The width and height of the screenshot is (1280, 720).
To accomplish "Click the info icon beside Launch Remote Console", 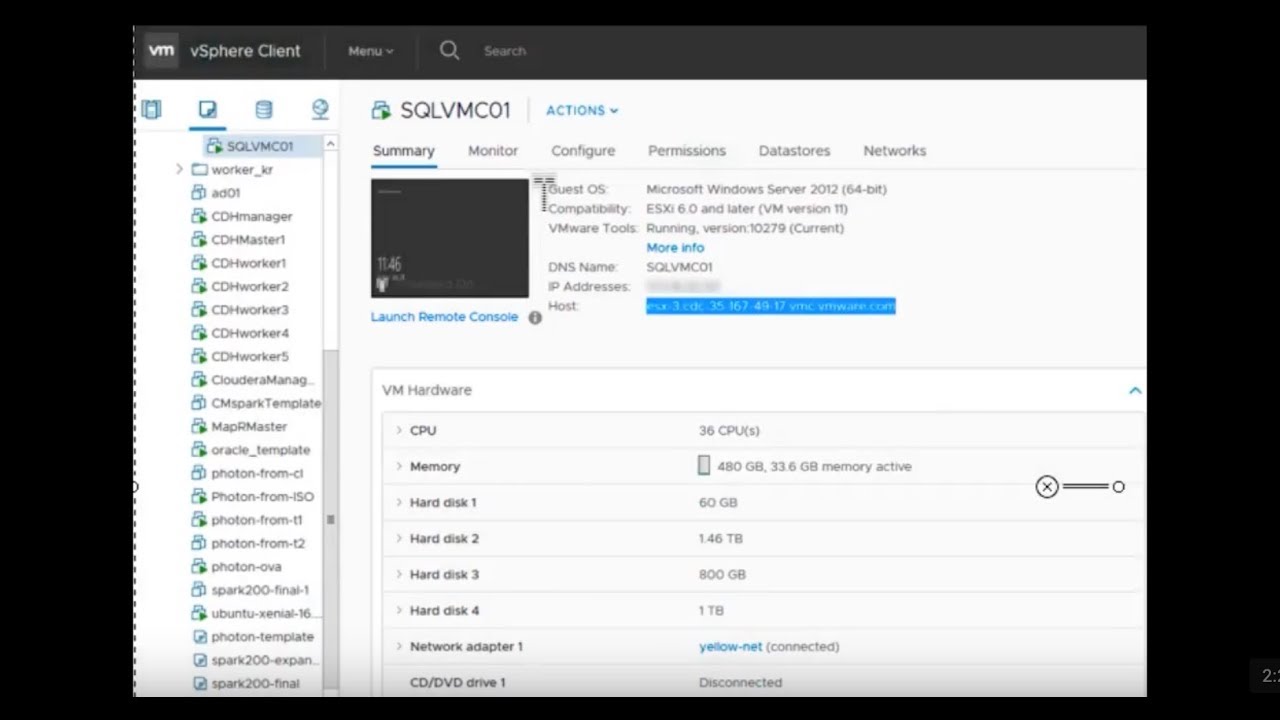I will tap(535, 317).
